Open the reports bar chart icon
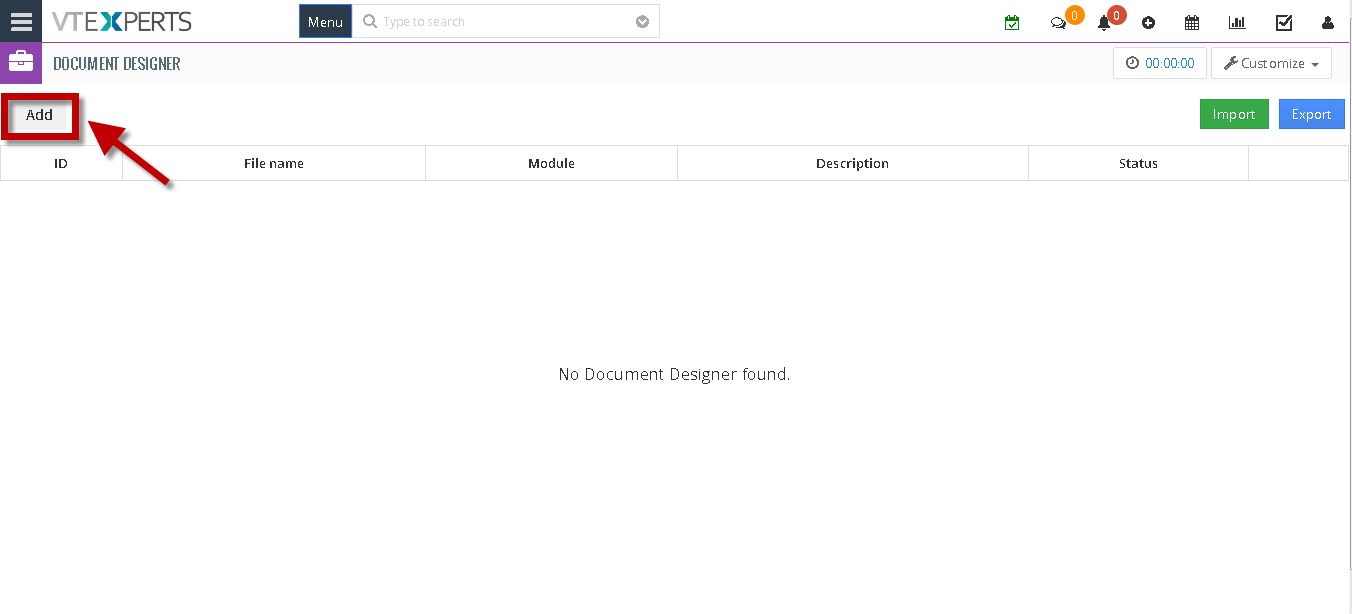This screenshot has height=614, width=1352. pos(1237,22)
